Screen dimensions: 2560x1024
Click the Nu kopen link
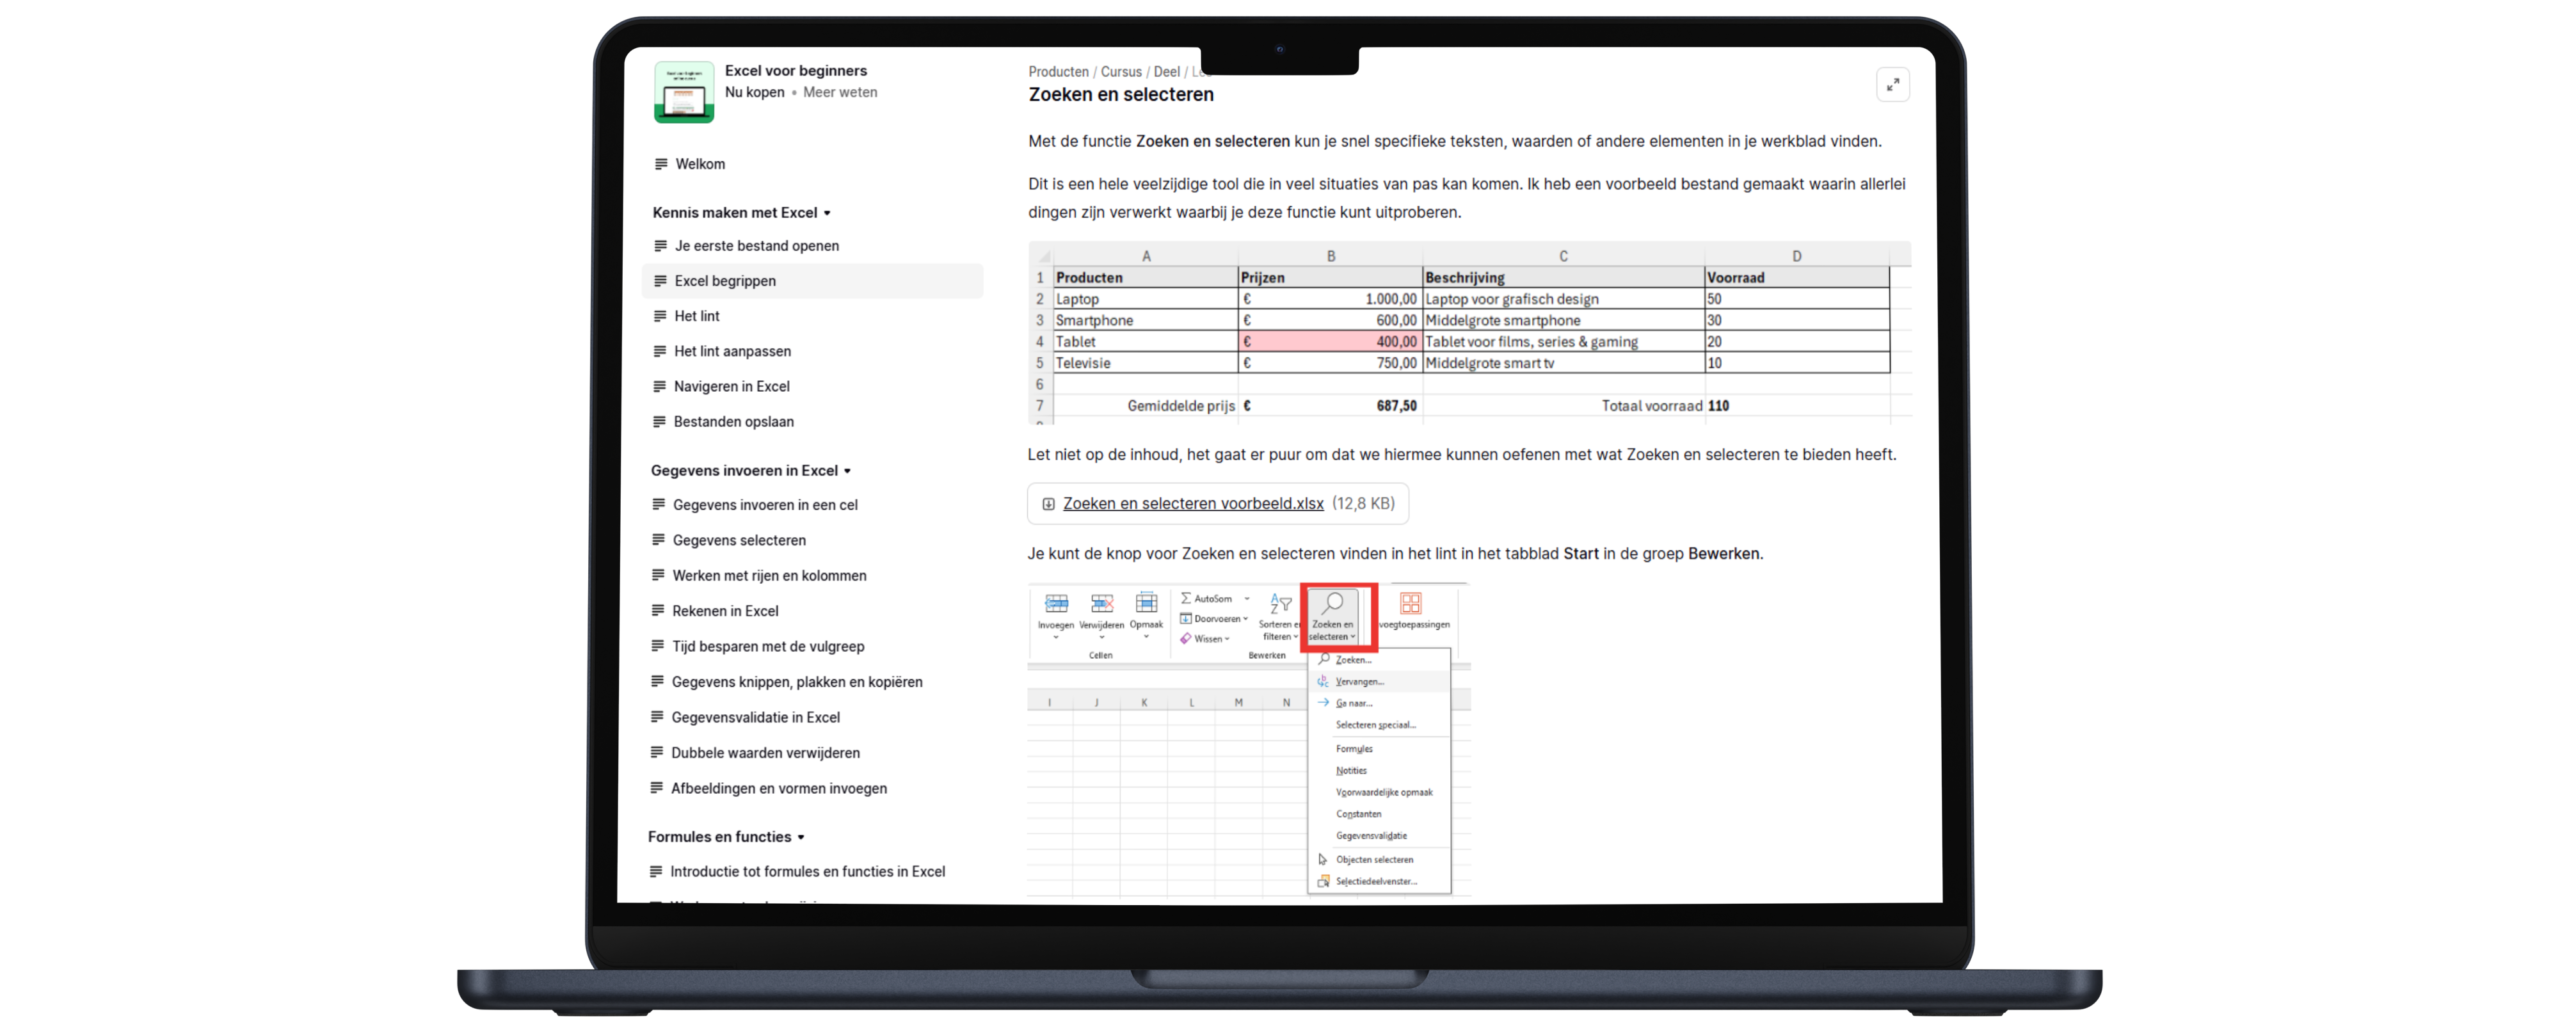[x=754, y=92]
